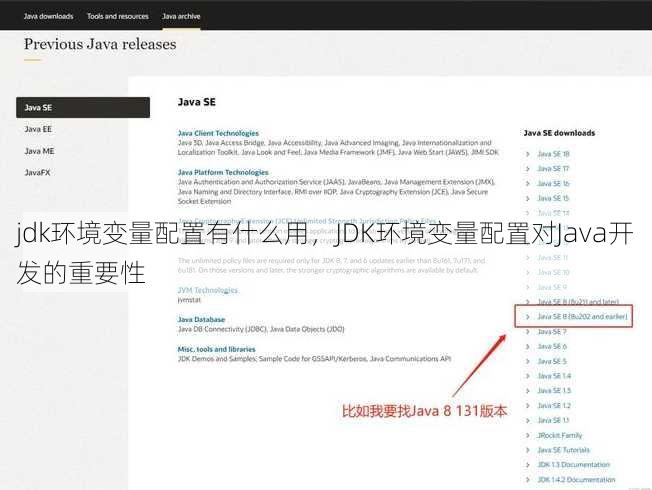This screenshot has height=490, width=652.
Task: Open the Java SE 1.4 download link
Action: coord(554,376)
